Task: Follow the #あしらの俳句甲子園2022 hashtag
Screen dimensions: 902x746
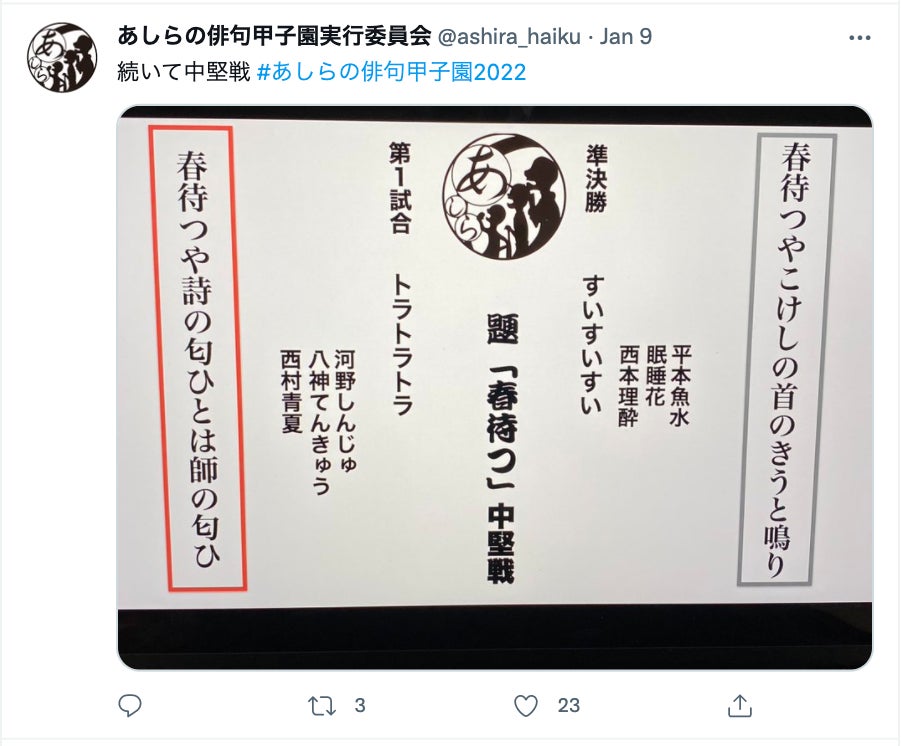Action: point(391,72)
